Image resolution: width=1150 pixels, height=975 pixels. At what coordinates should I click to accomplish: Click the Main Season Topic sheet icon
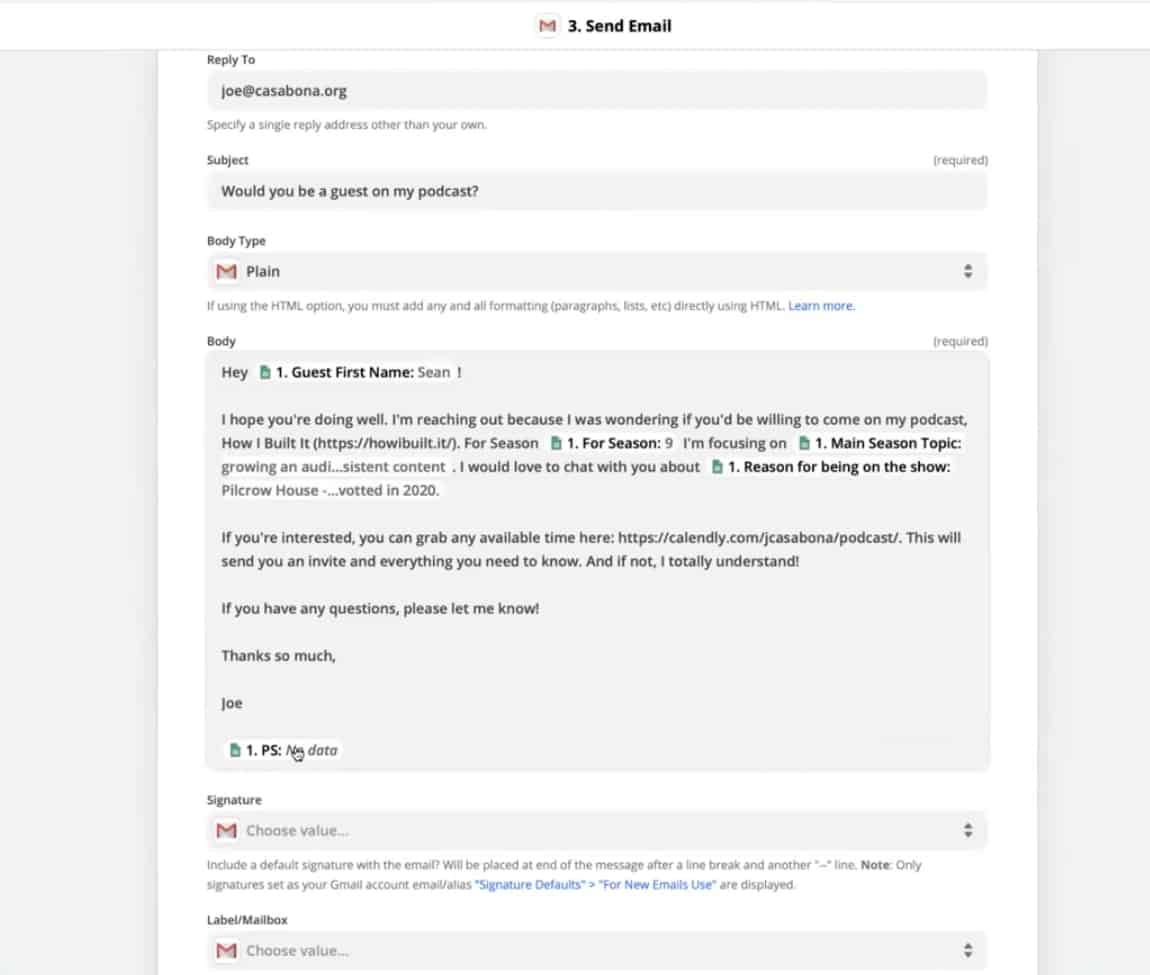(805, 443)
